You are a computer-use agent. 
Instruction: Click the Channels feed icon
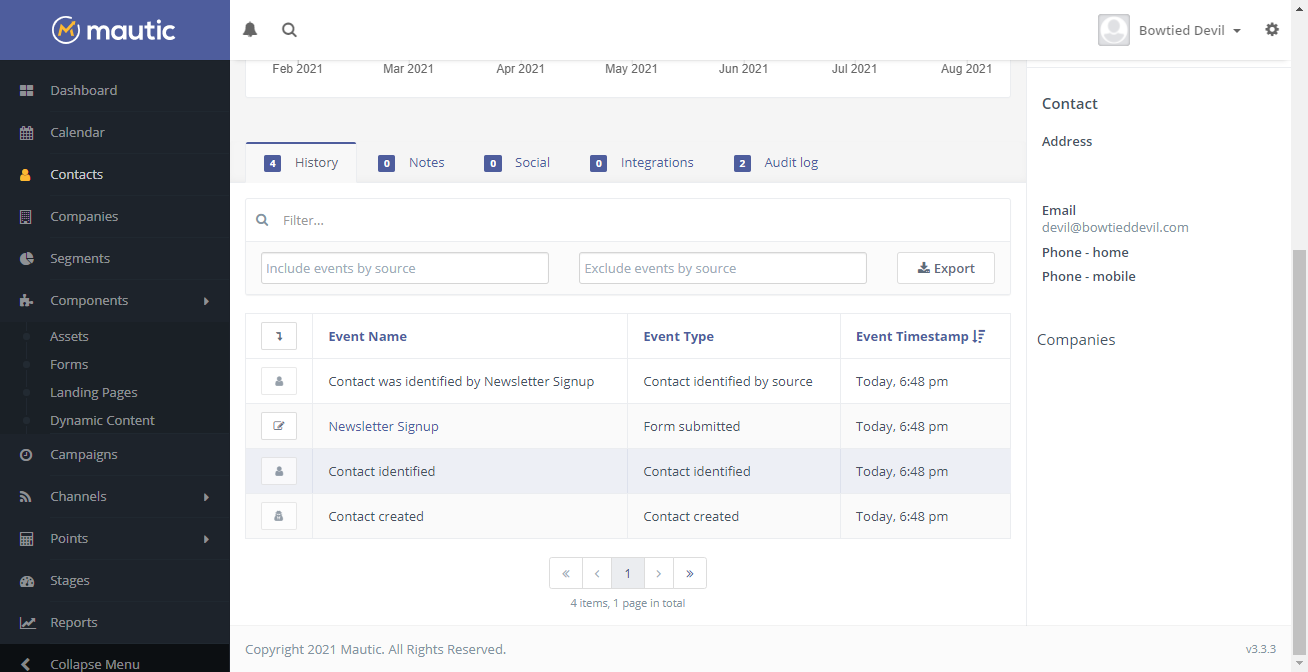click(x=27, y=496)
